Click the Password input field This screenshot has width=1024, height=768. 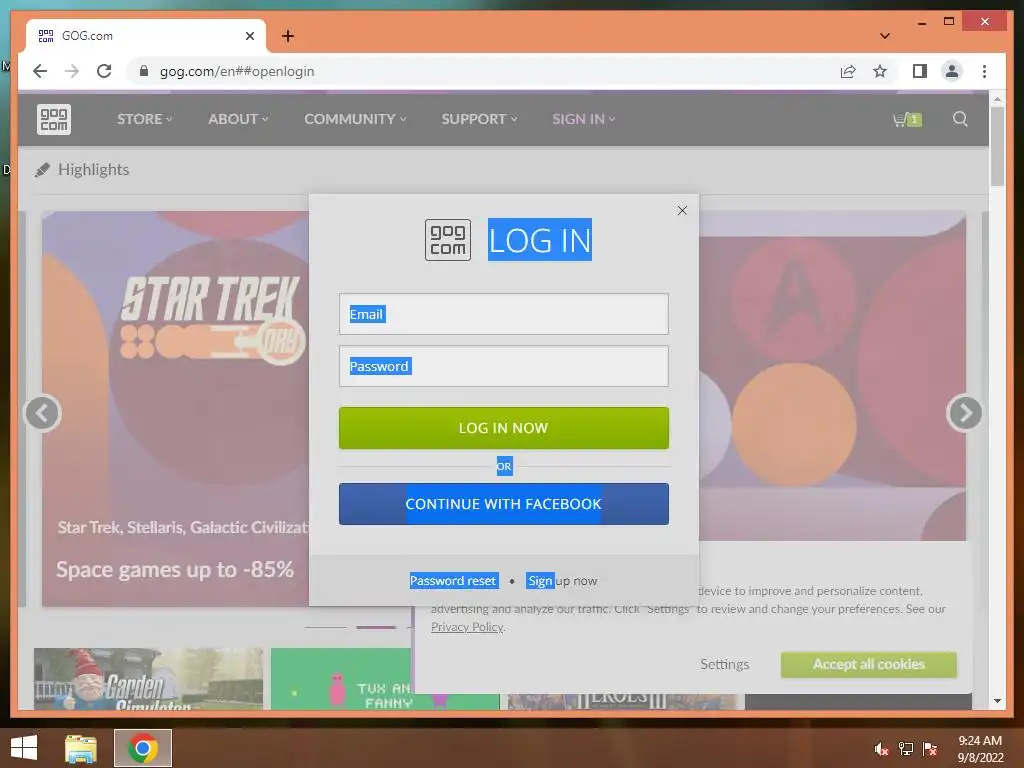(504, 366)
